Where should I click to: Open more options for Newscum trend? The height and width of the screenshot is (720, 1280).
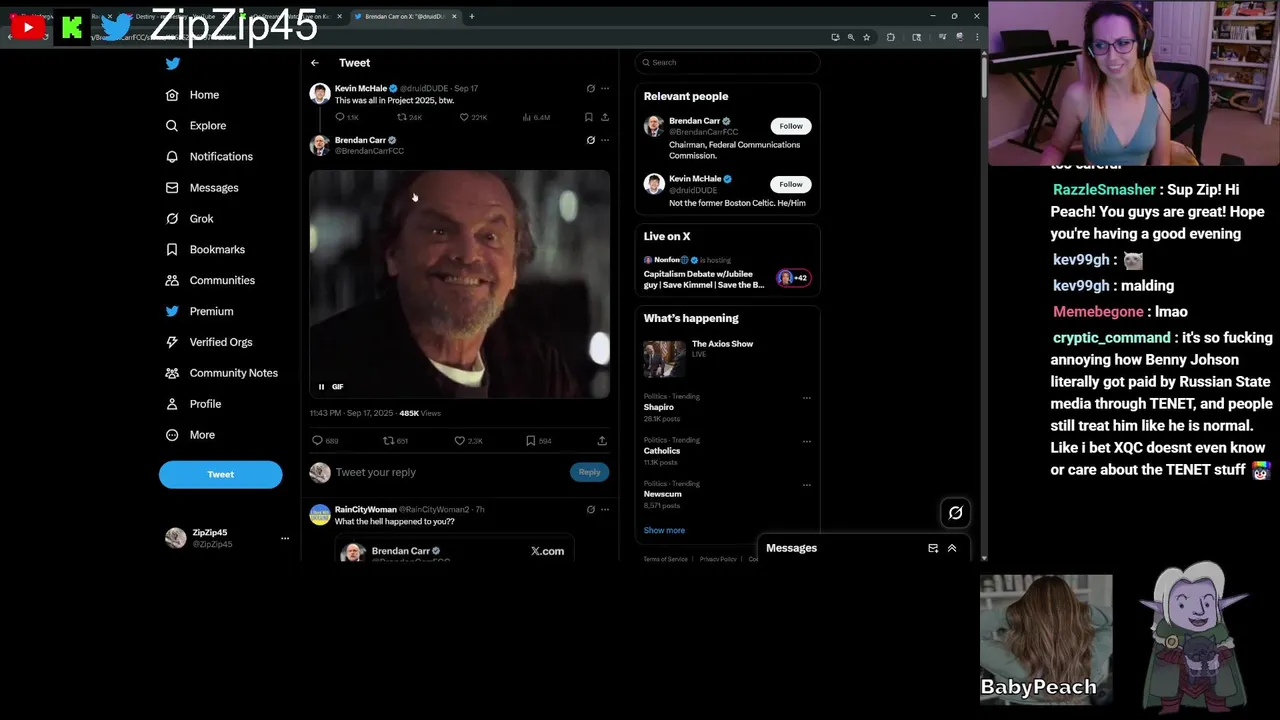tap(806, 485)
